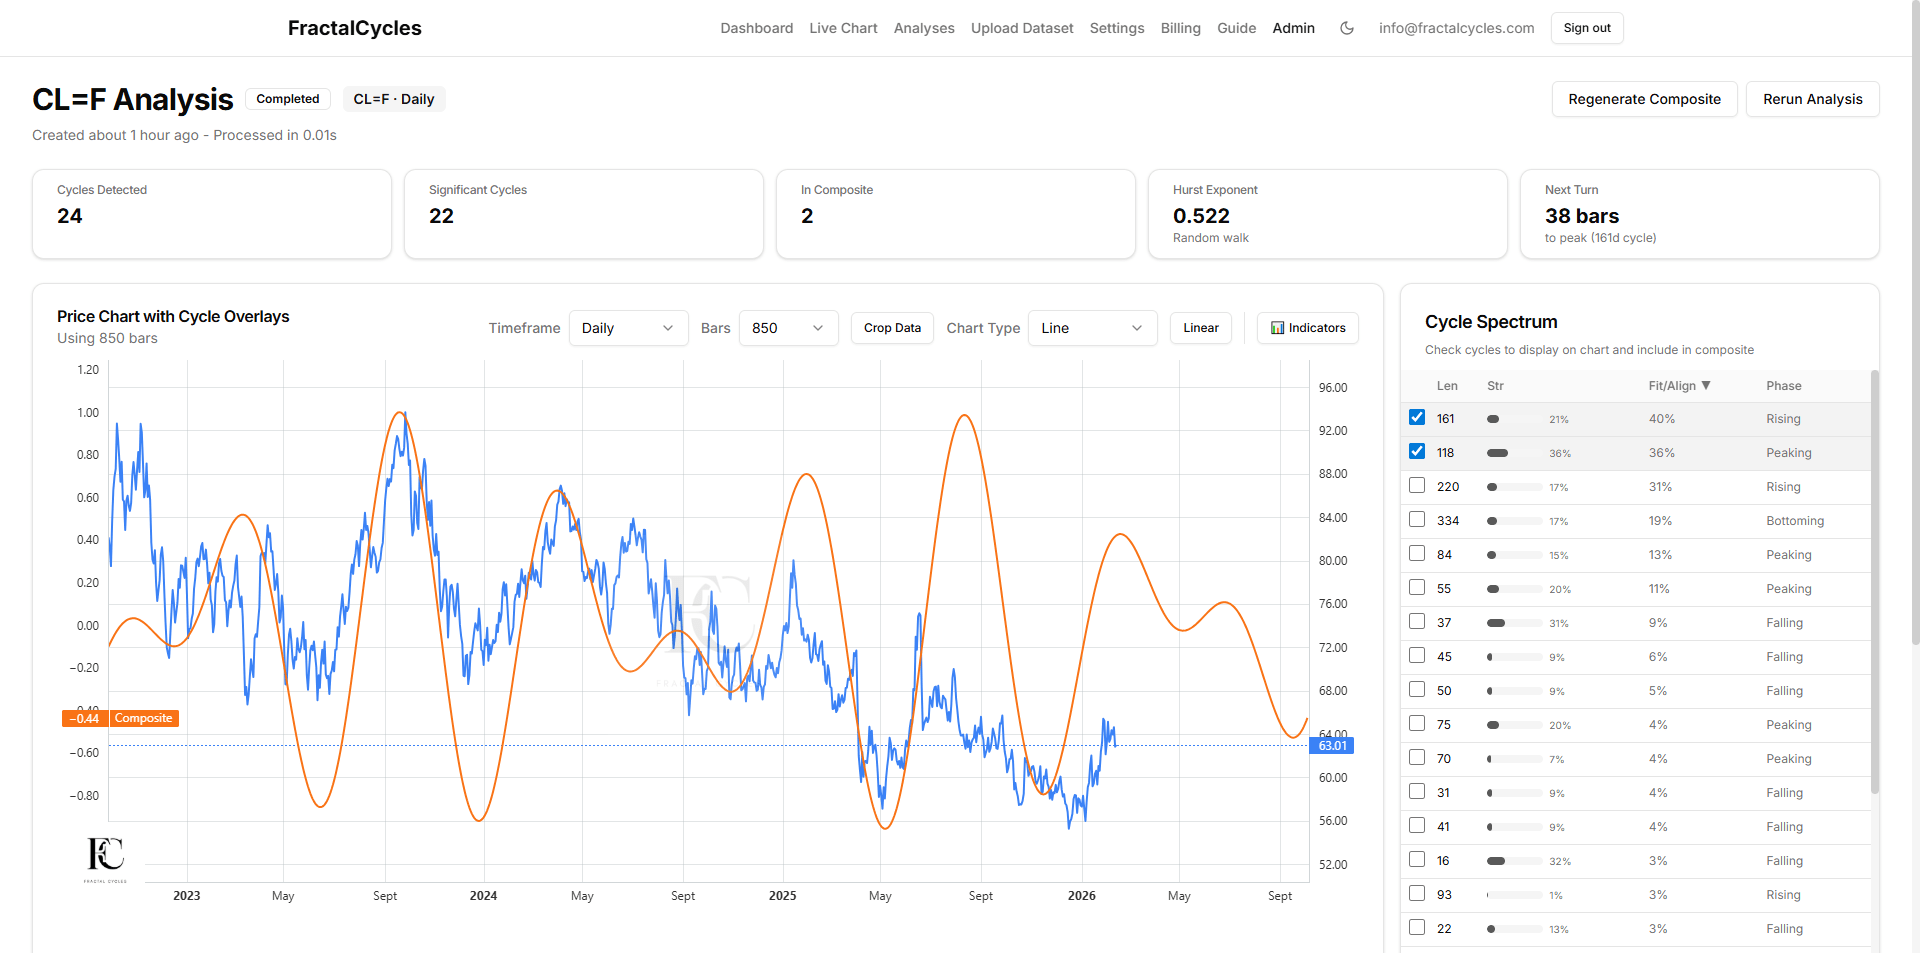Open the Chart Type Line dropdown

(1092, 328)
